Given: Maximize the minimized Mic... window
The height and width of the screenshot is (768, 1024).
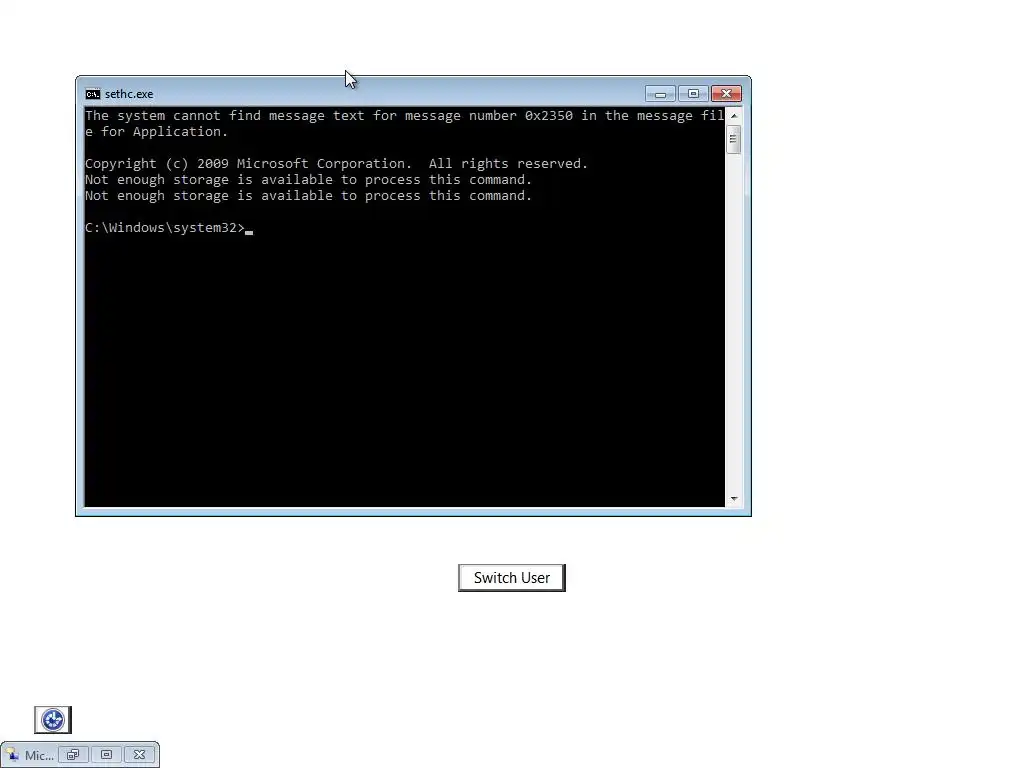Looking at the screenshot, I should pyautogui.click(x=106, y=755).
